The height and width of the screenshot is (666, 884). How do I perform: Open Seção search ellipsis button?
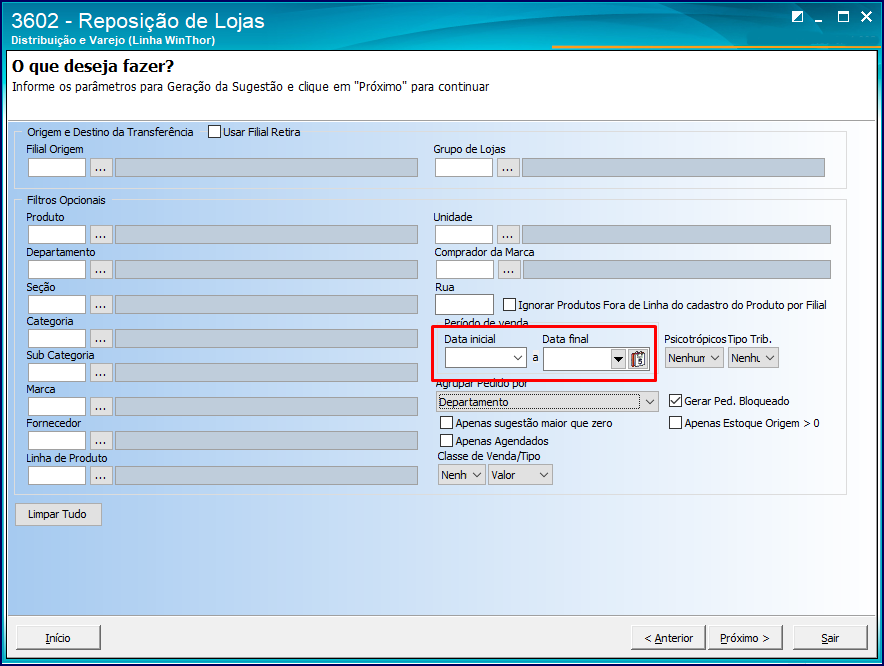click(101, 305)
